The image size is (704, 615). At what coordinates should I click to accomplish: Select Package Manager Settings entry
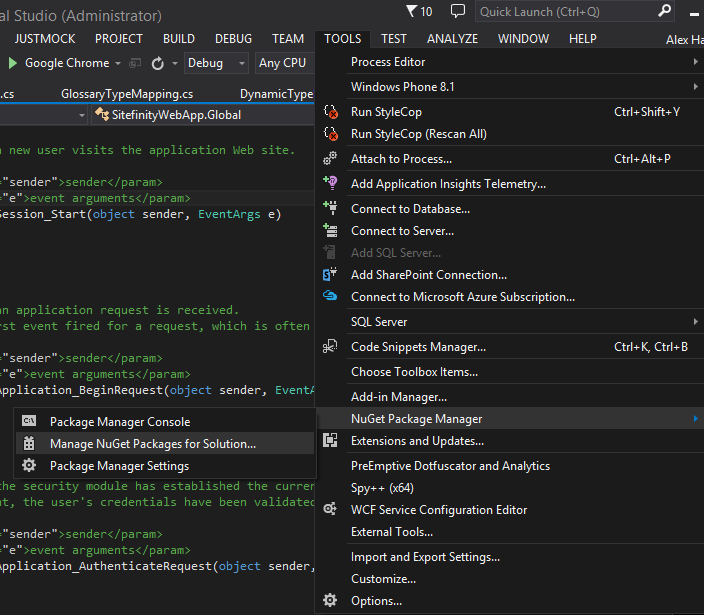coord(165,466)
